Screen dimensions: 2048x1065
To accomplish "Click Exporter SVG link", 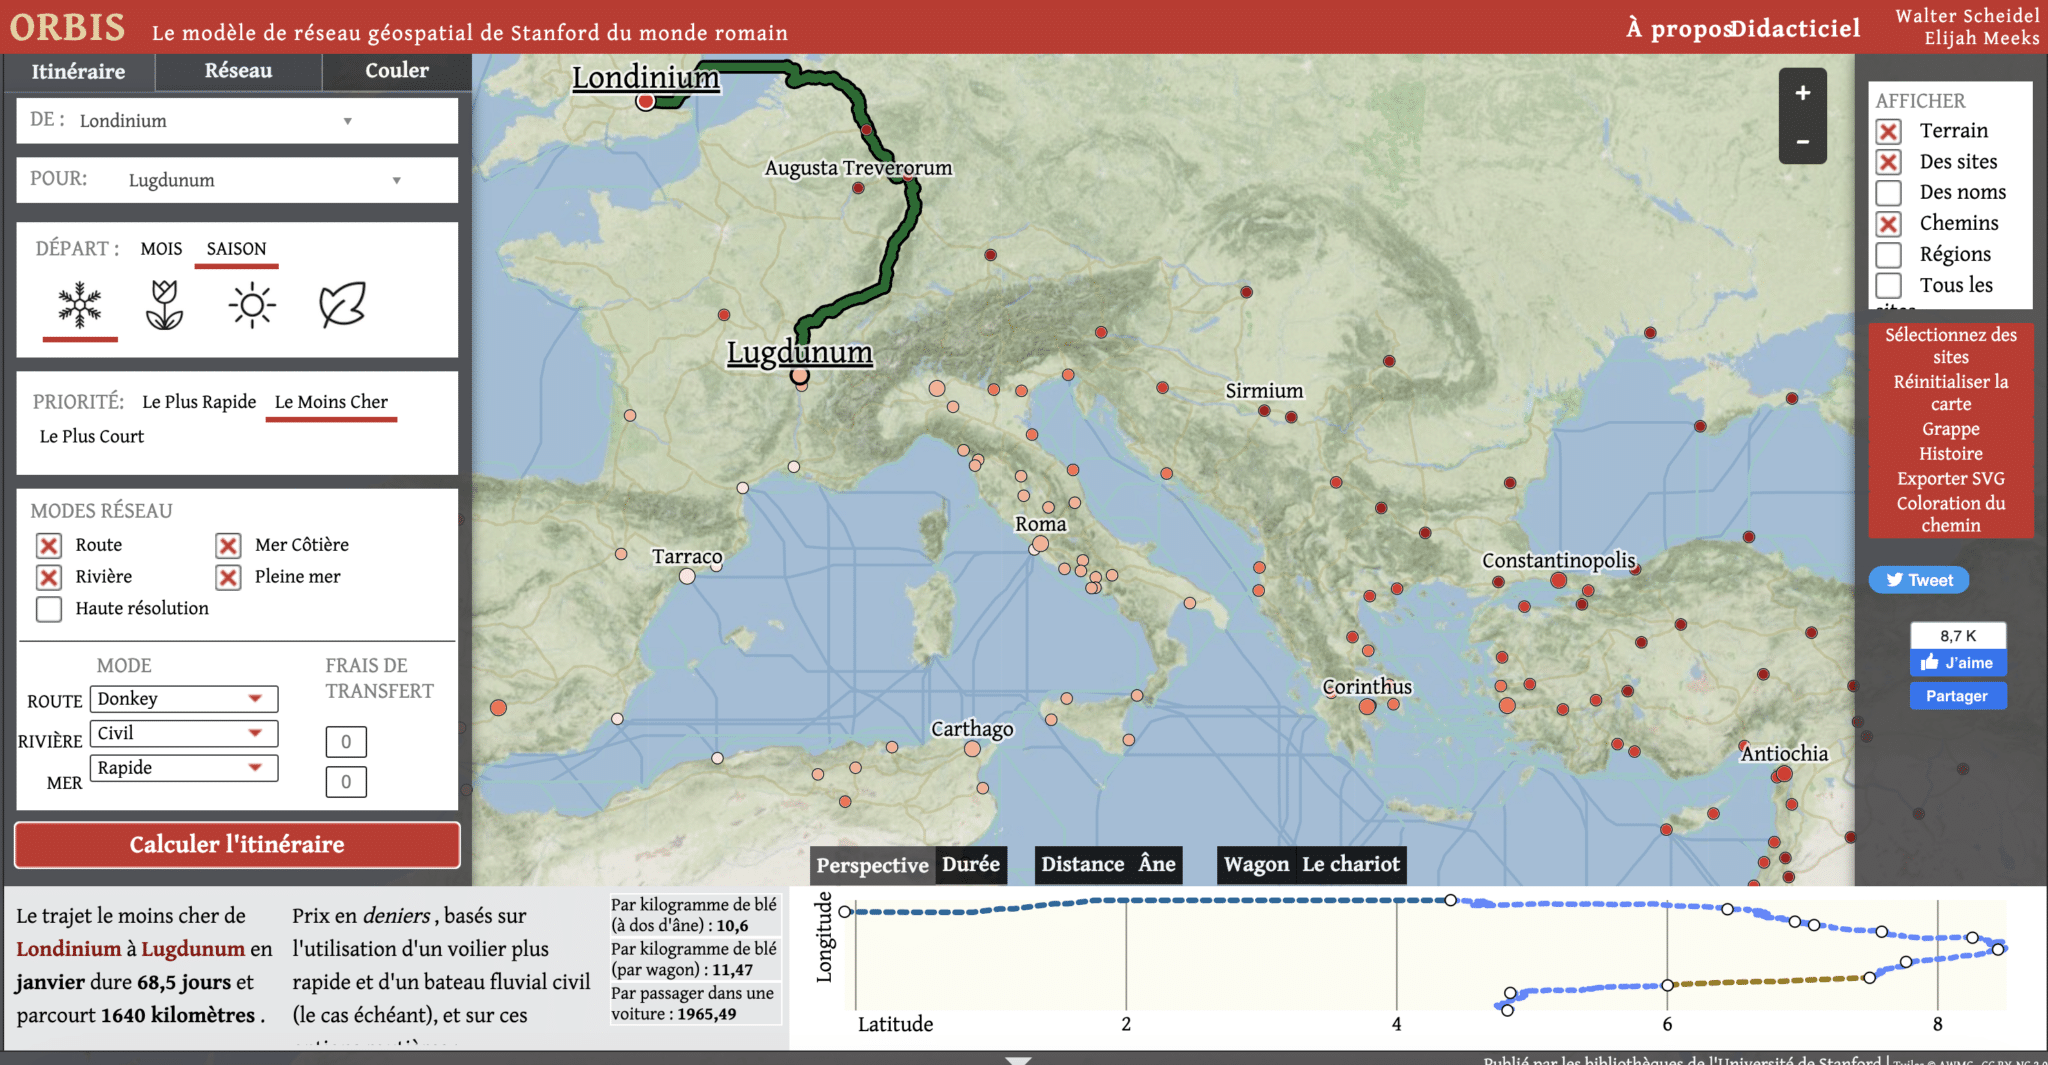I will click(x=1950, y=479).
